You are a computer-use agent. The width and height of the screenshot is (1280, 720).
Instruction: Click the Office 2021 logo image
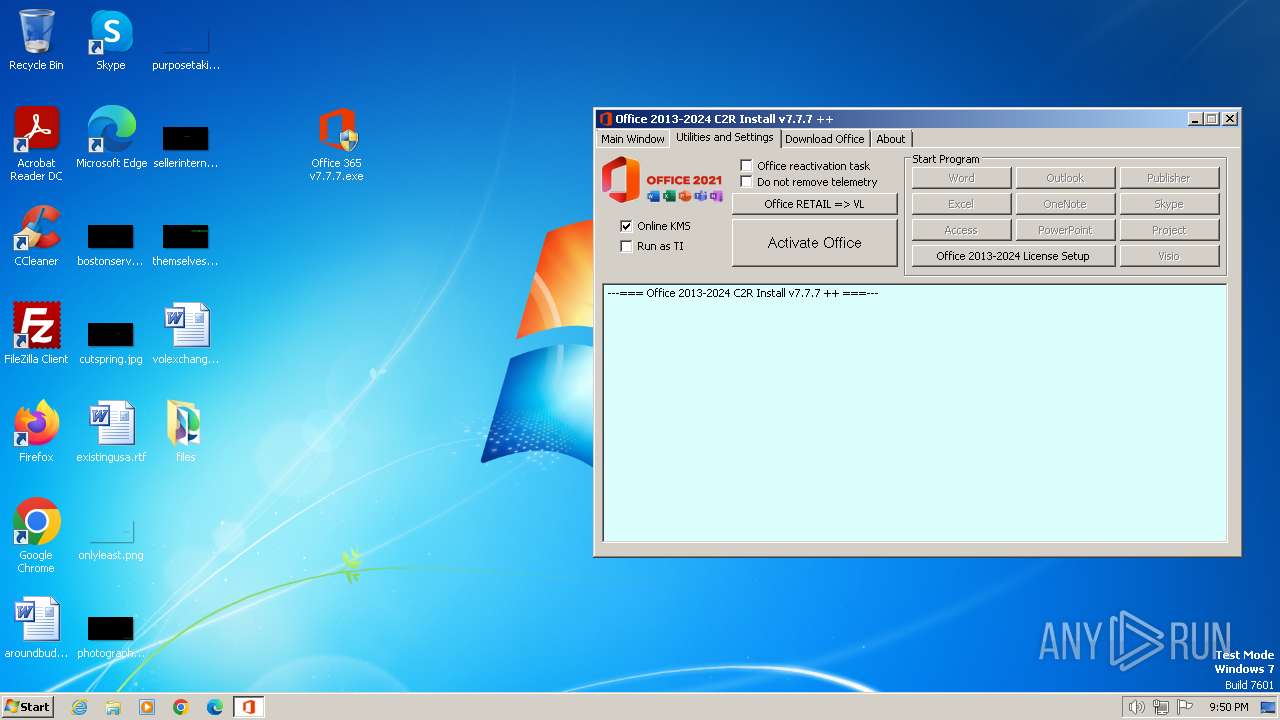[662, 180]
